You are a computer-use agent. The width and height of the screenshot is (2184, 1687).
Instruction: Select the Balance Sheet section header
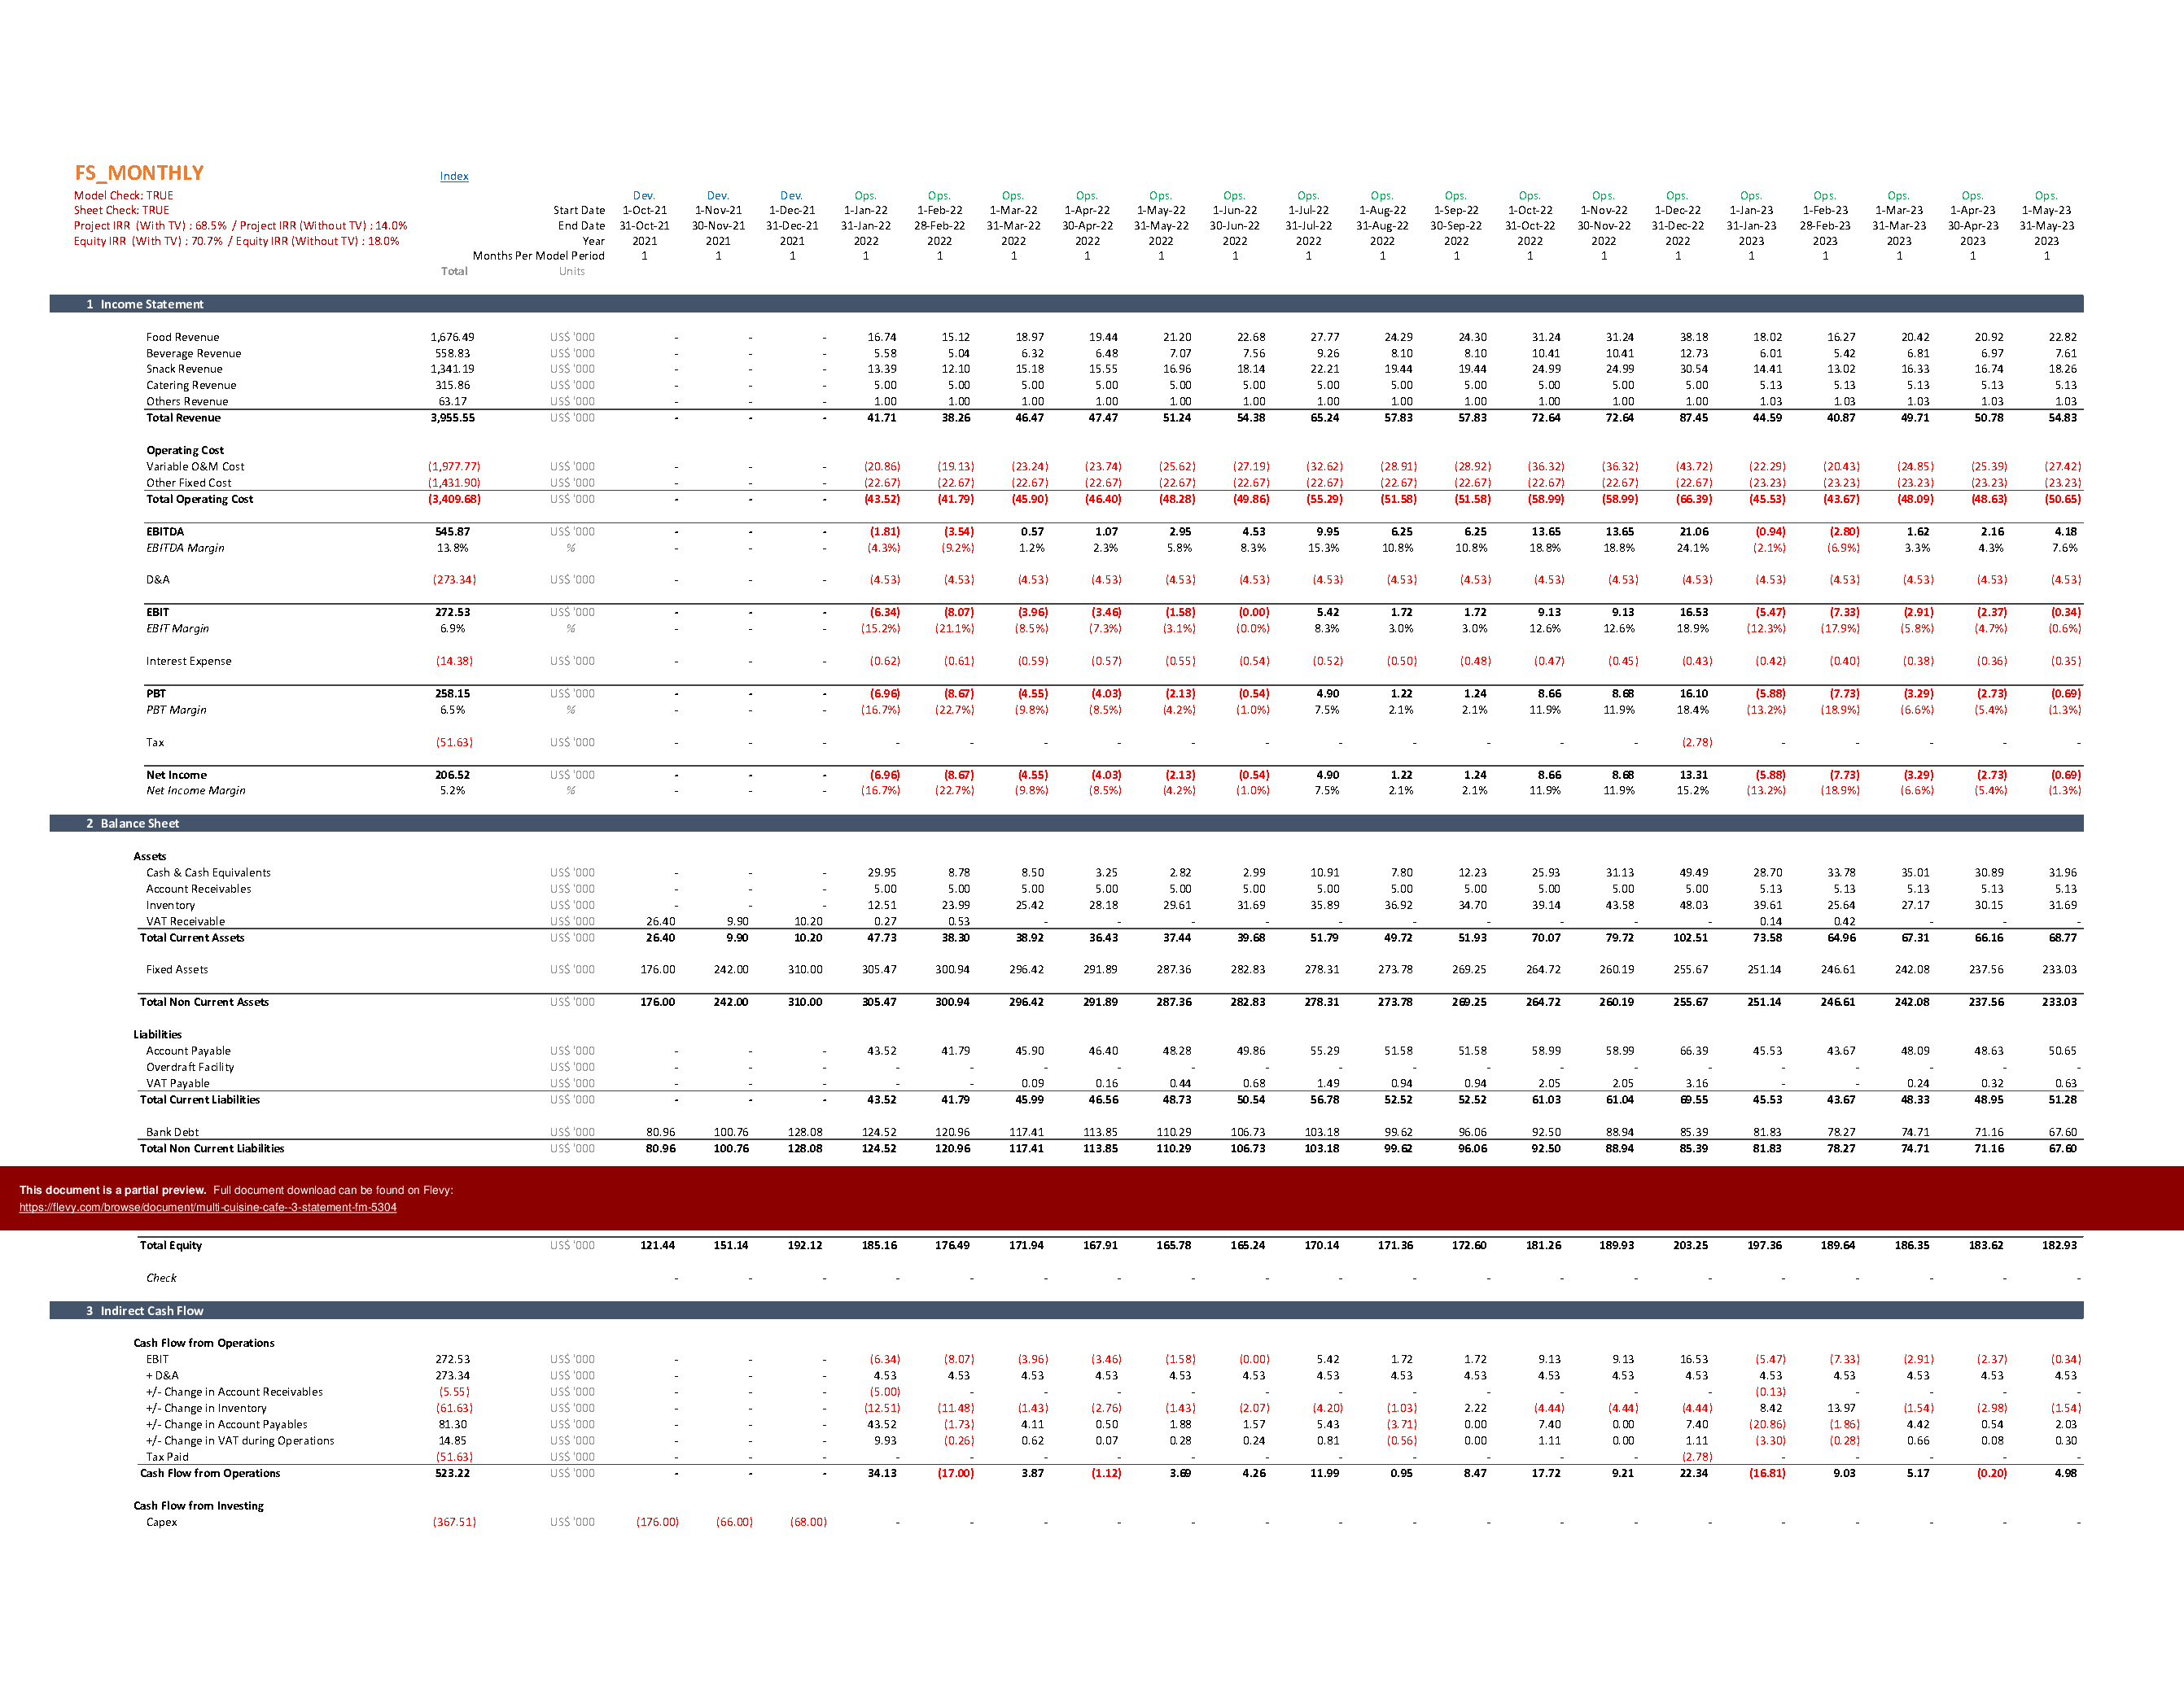pos(1066,823)
